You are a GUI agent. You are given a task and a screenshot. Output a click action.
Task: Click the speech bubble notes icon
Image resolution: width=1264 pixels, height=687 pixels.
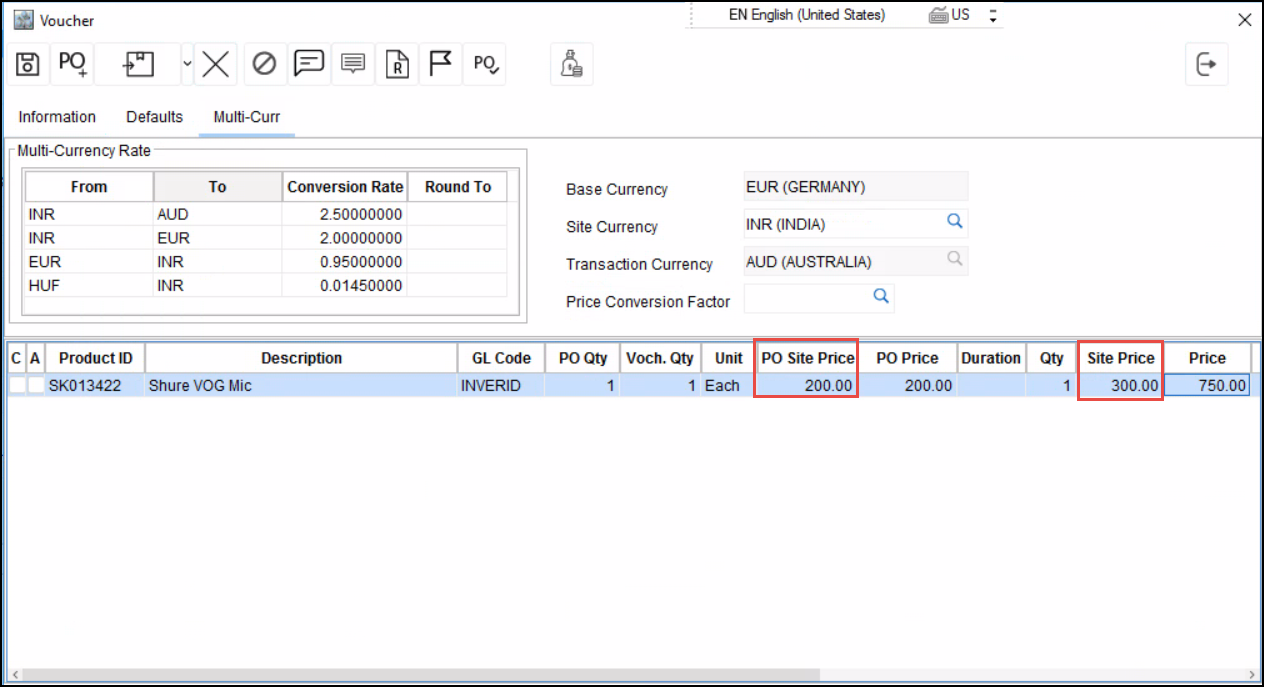[x=309, y=65]
